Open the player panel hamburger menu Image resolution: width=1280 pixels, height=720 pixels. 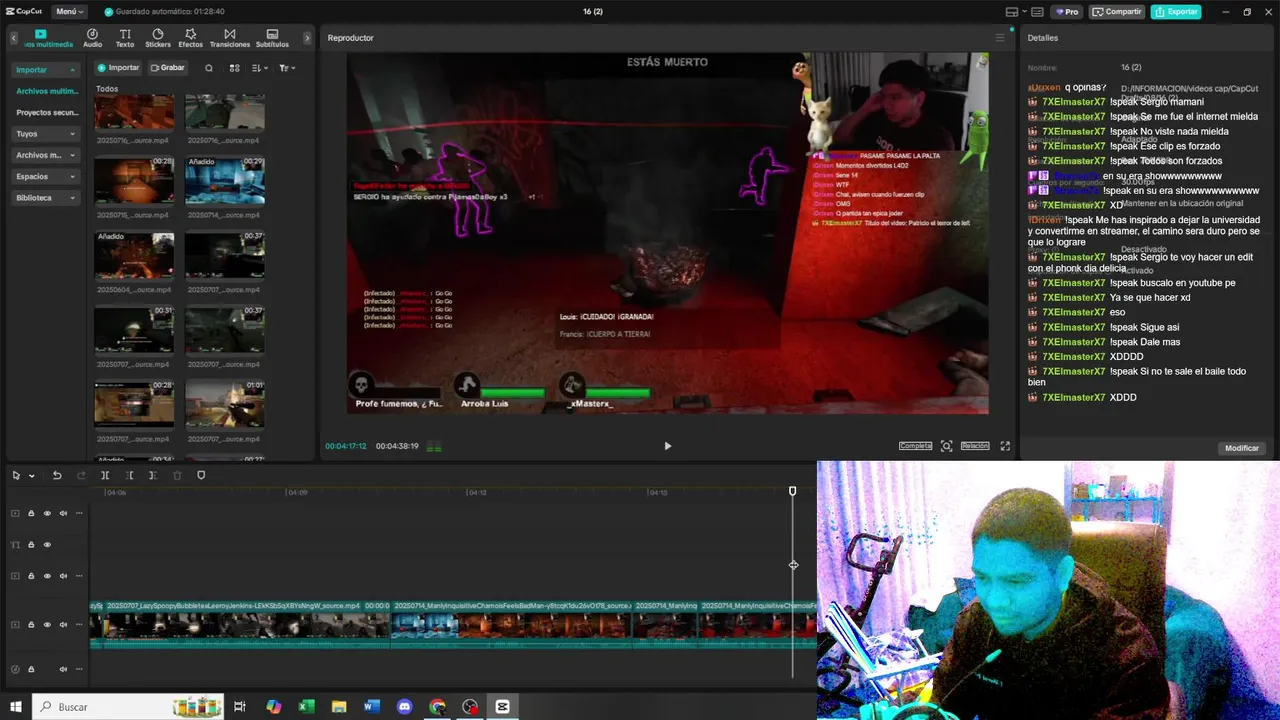pyautogui.click(x=999, y=38)
